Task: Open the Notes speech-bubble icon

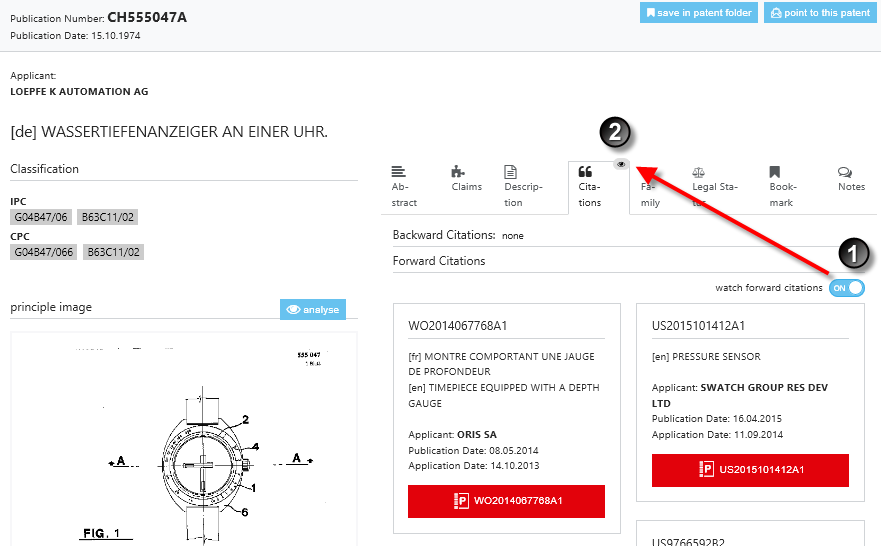Action: [845, 172]
